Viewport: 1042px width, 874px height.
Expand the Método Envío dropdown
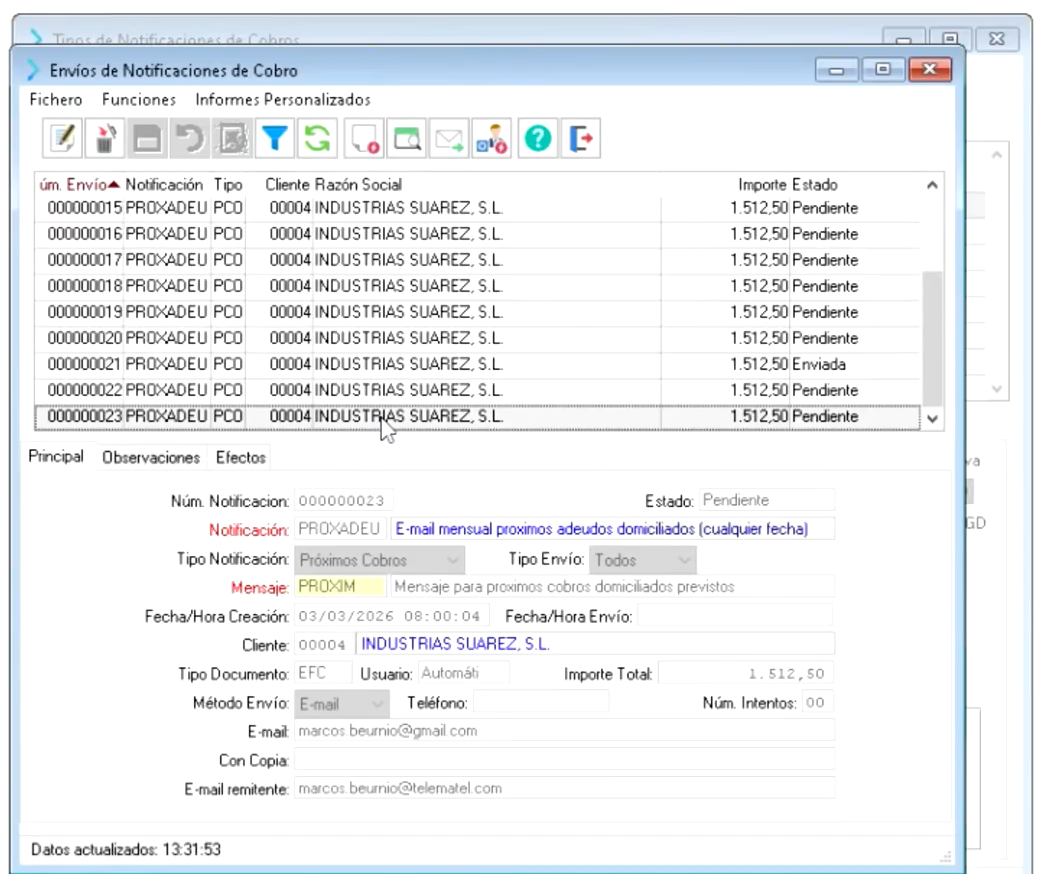point(377,704)
